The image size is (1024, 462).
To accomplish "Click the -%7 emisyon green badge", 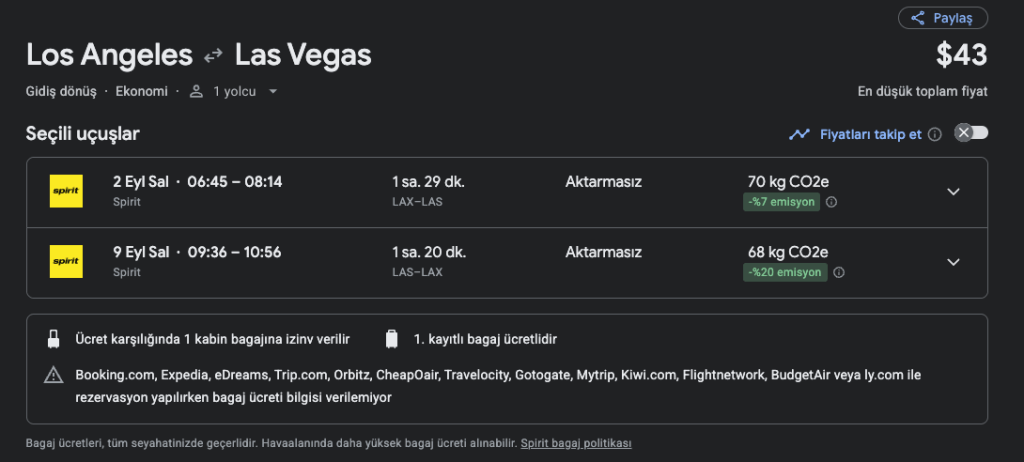I will pos(781,202).
